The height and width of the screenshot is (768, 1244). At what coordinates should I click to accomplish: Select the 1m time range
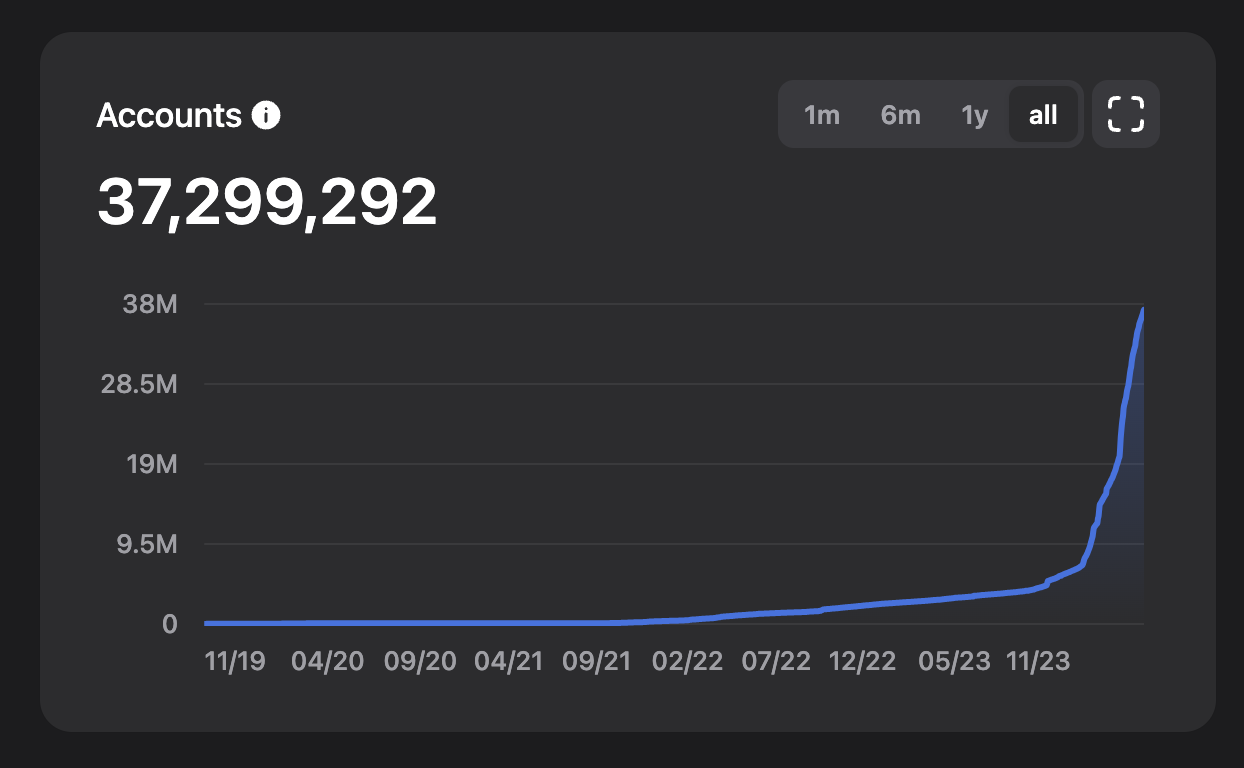(822, 115)
